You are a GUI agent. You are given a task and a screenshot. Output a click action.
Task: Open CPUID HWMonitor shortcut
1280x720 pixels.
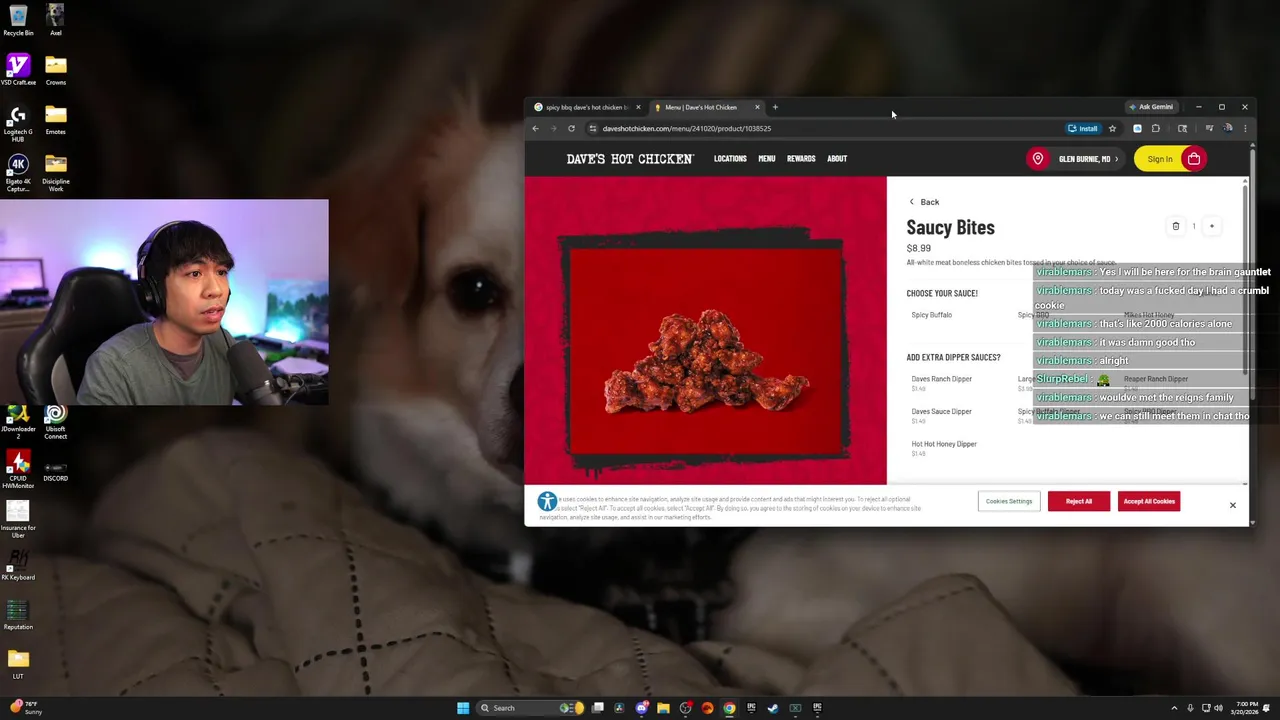click(x=18, y=470)
